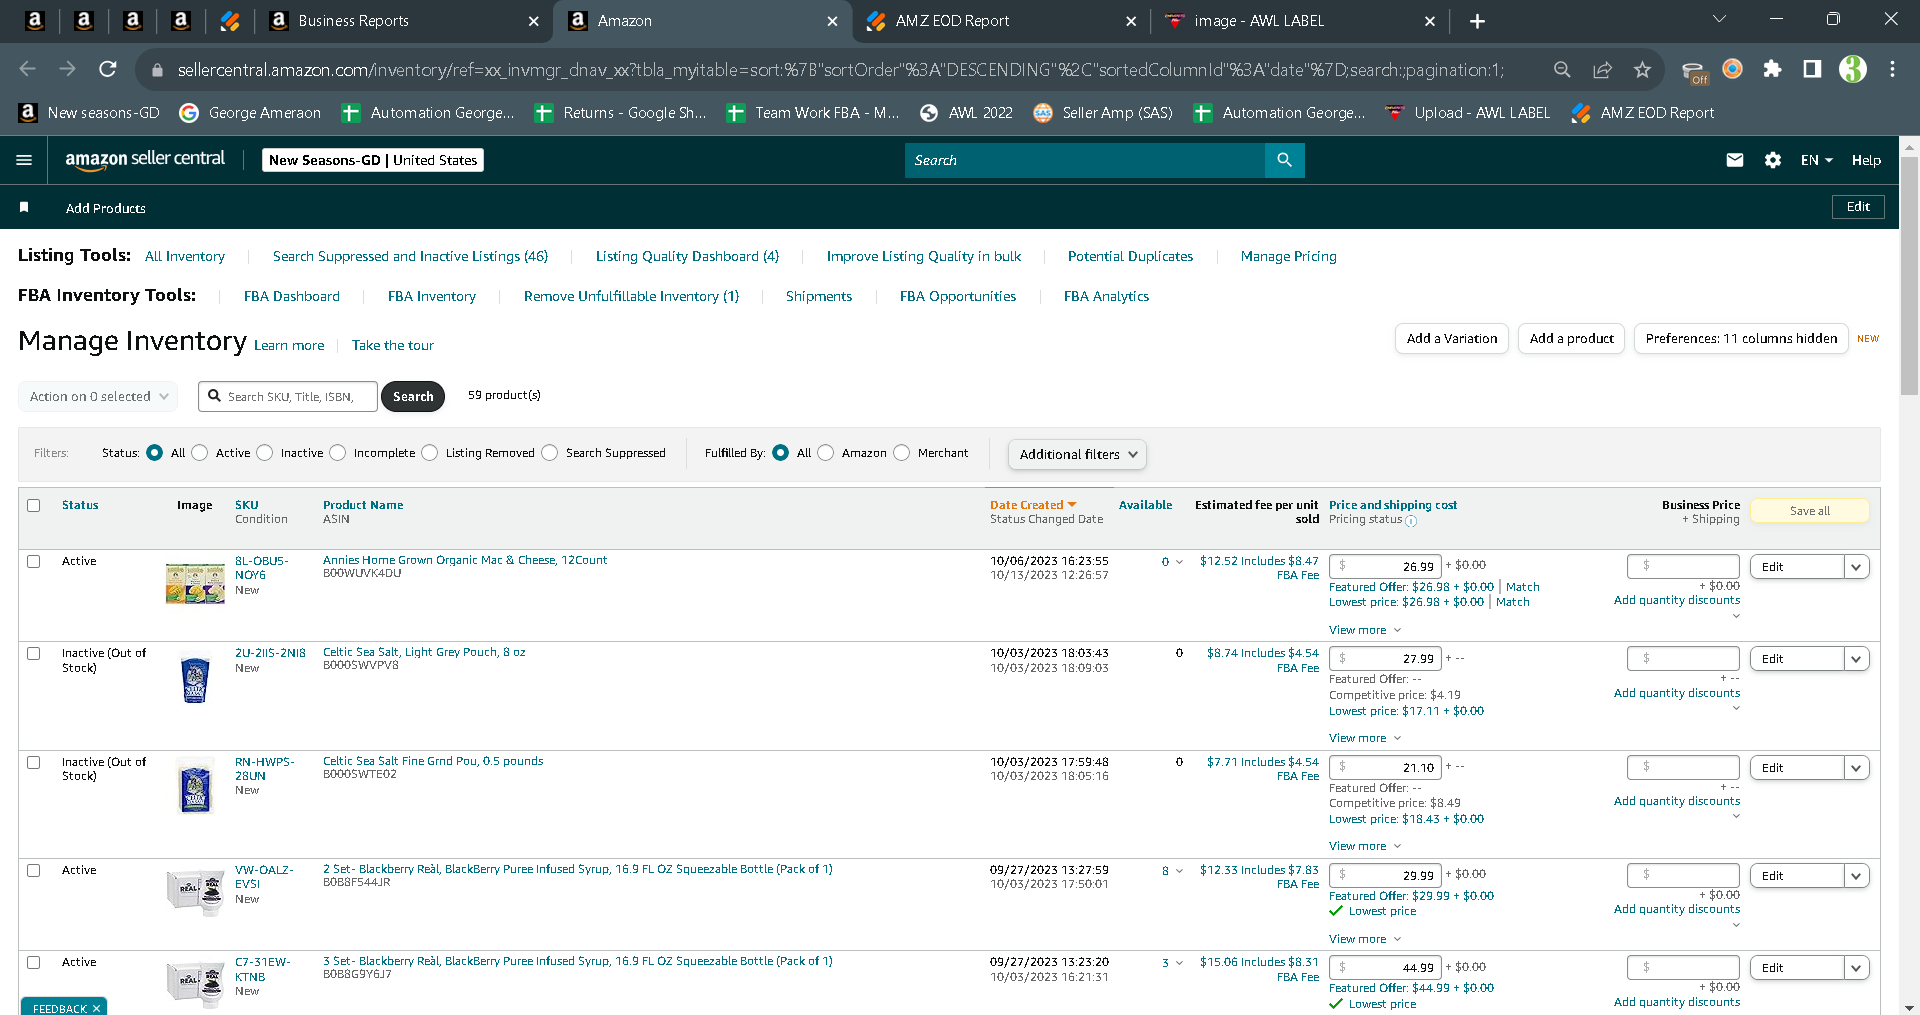Check the box for the RN-HWPS-28UN row
This screenshot has height=1015, width=1920.
pos(34,762)
